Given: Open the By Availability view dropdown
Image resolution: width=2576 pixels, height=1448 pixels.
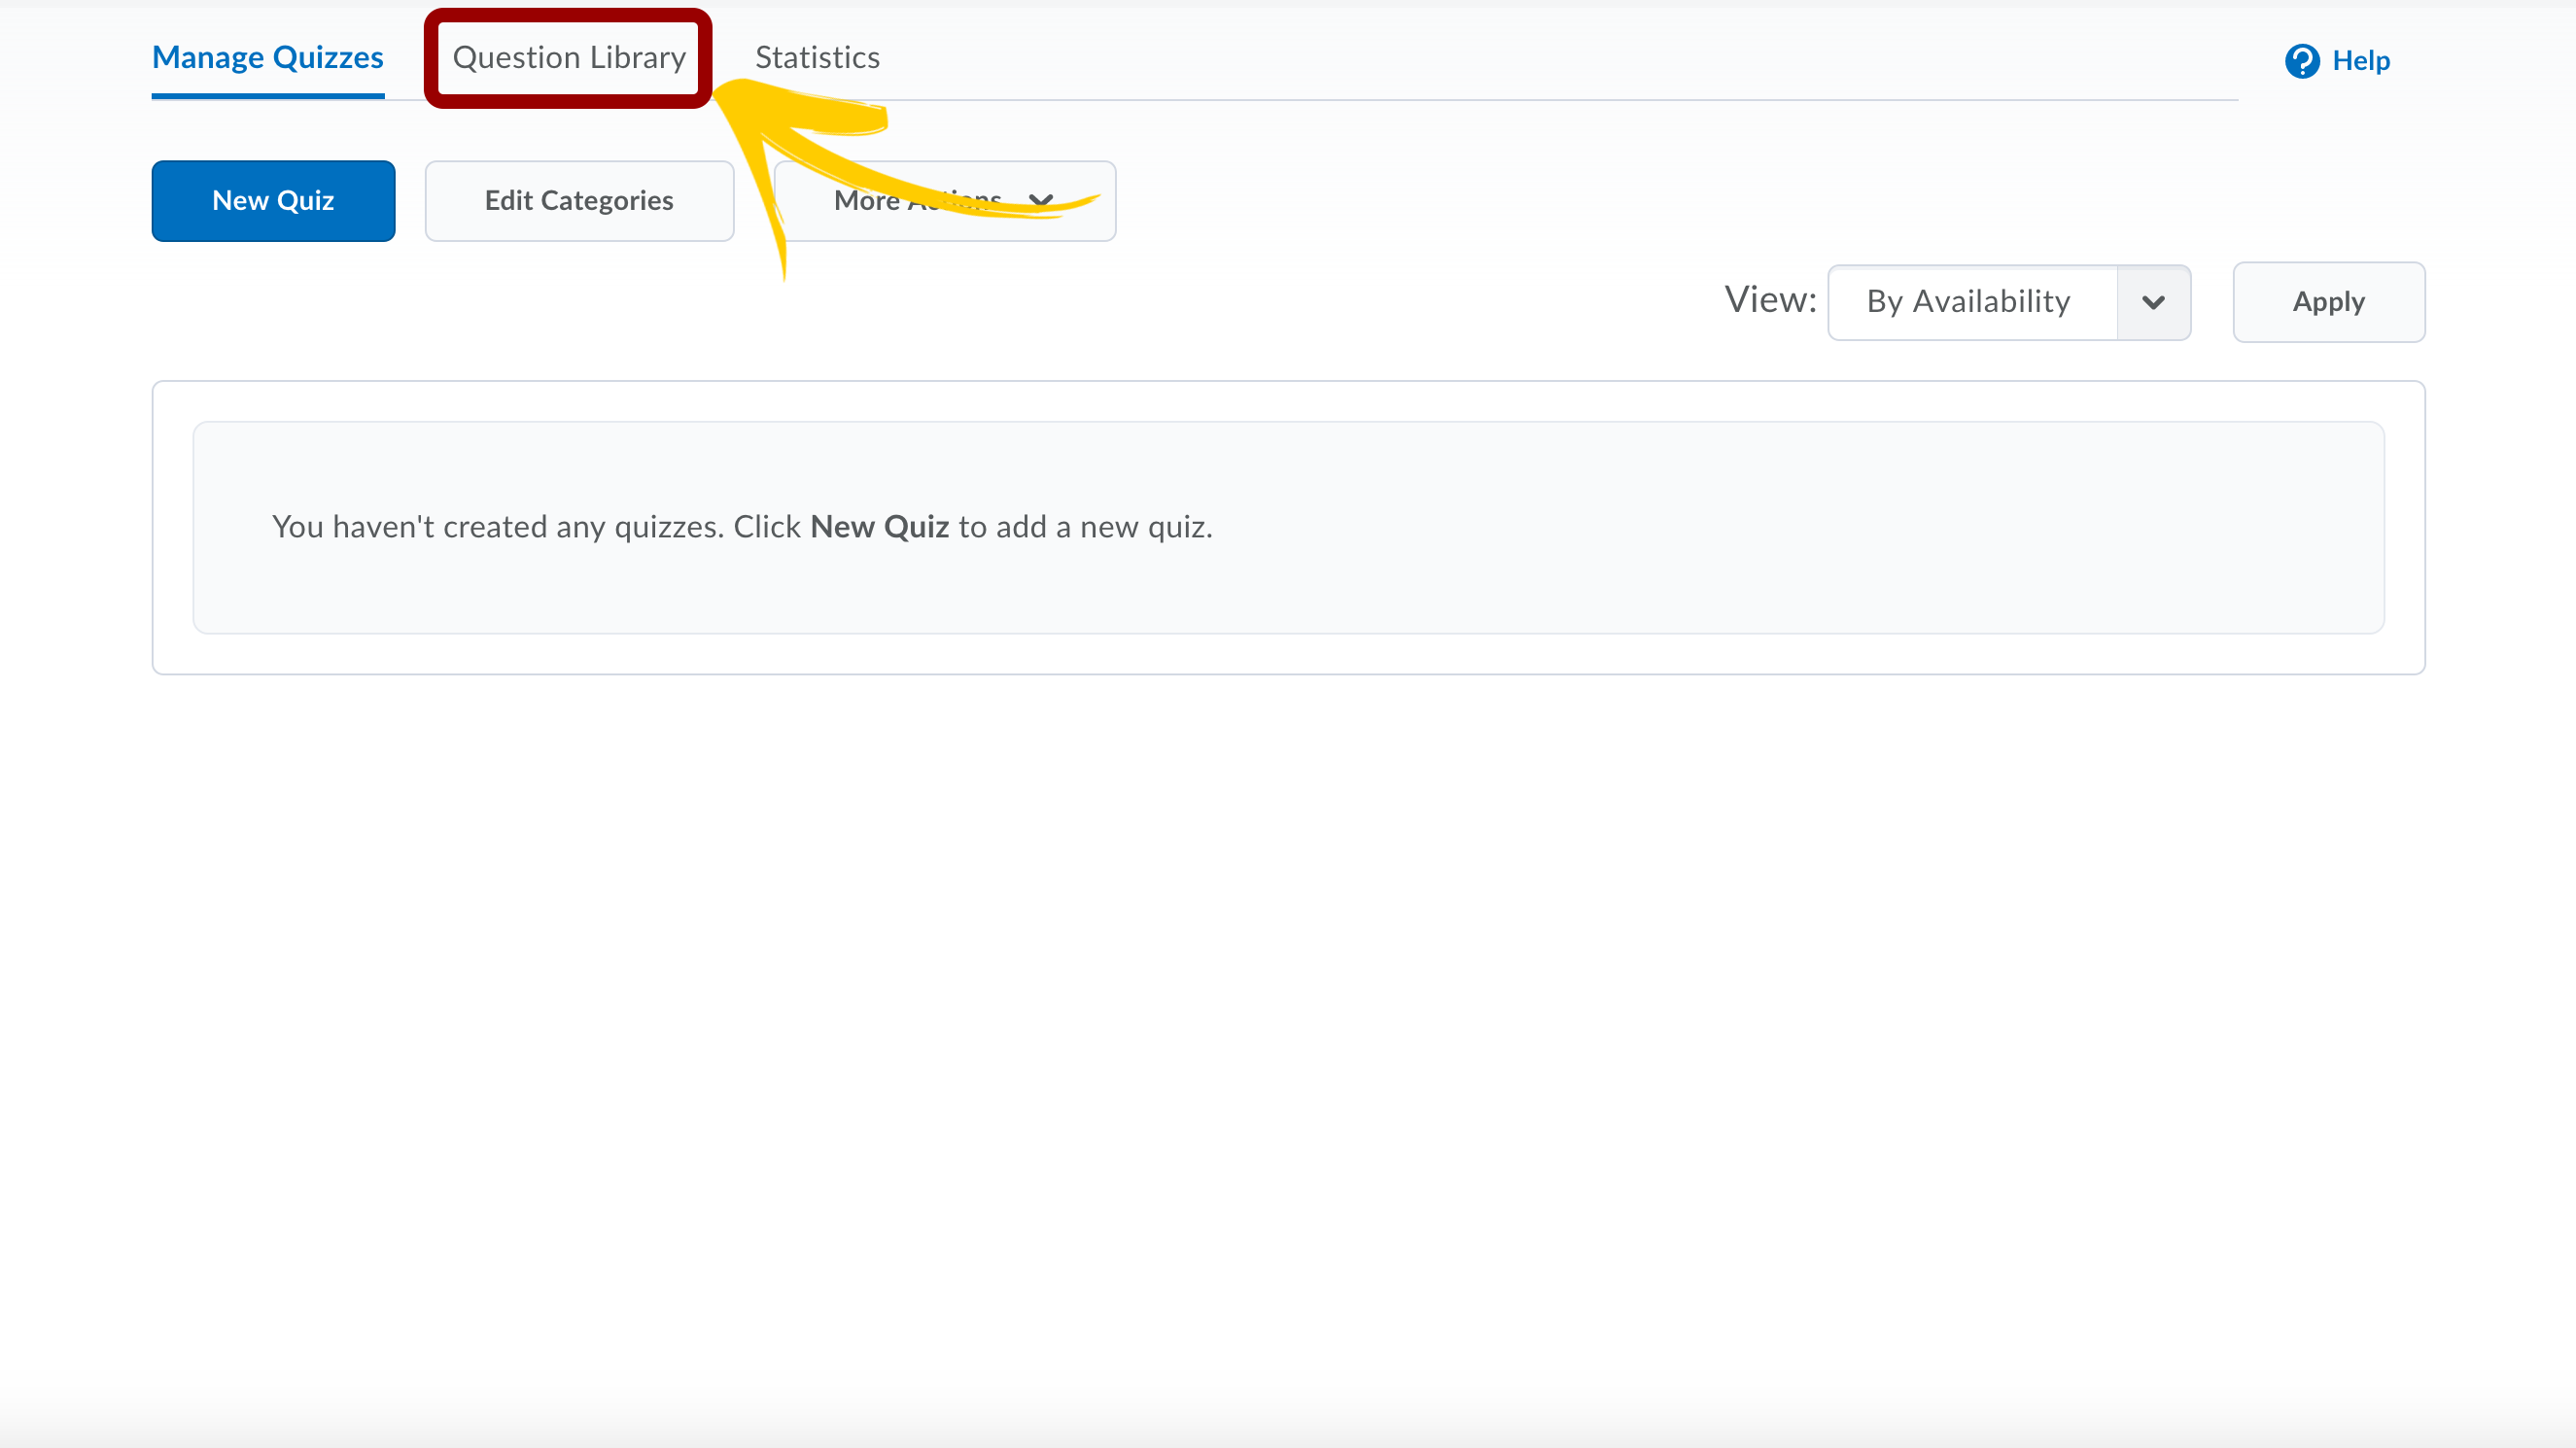Looking at the screenshot, I should click(1971, 302).
